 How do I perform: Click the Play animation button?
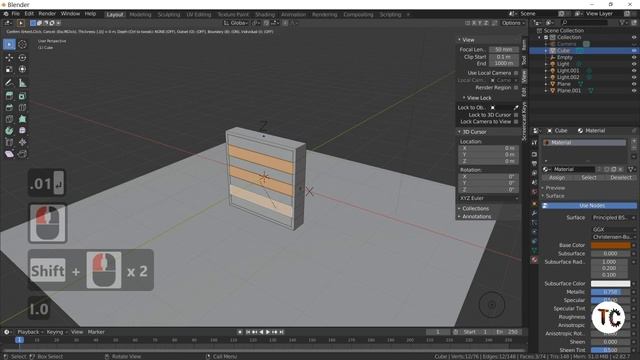tap(268, 332)
